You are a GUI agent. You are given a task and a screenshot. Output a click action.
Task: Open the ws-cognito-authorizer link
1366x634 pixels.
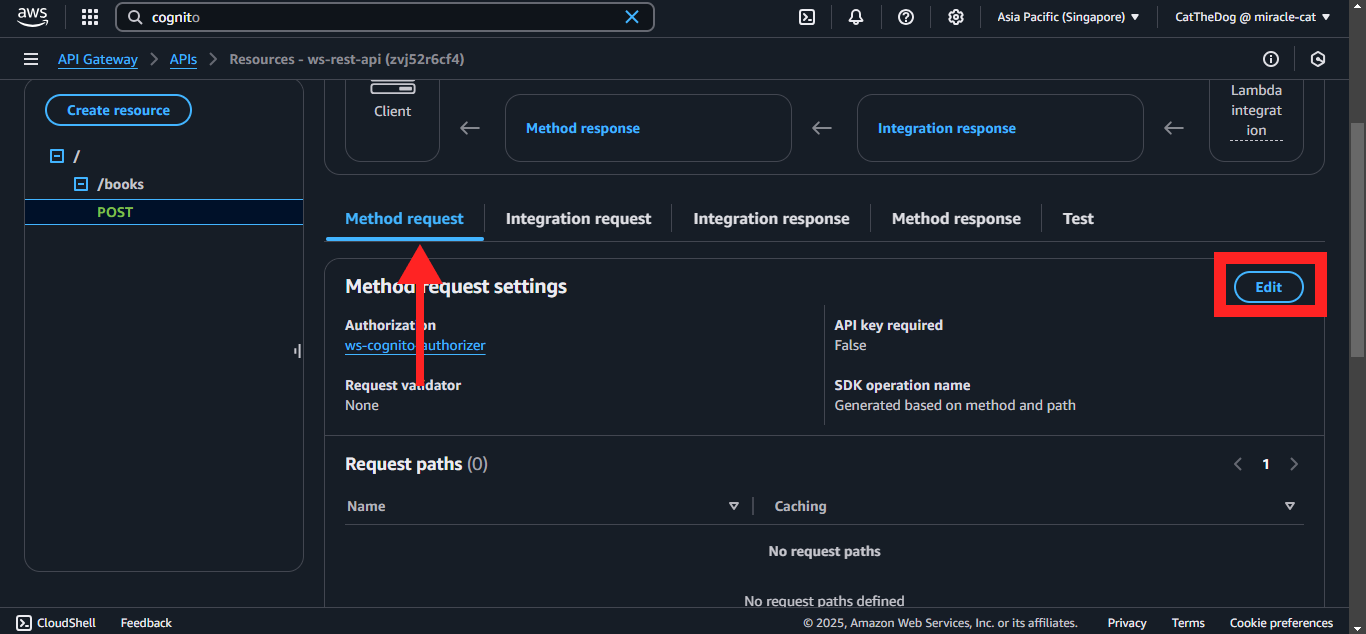coord(415,345)
